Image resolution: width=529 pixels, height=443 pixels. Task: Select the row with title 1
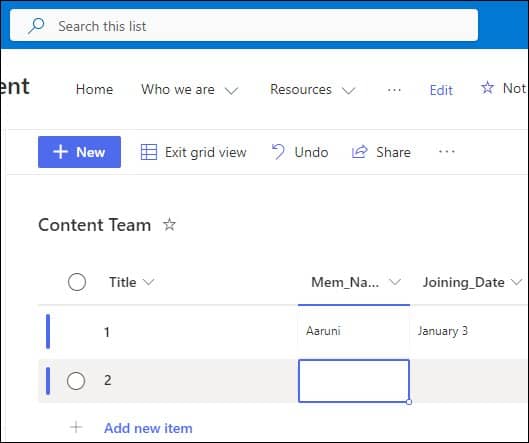tap(107, 332)
